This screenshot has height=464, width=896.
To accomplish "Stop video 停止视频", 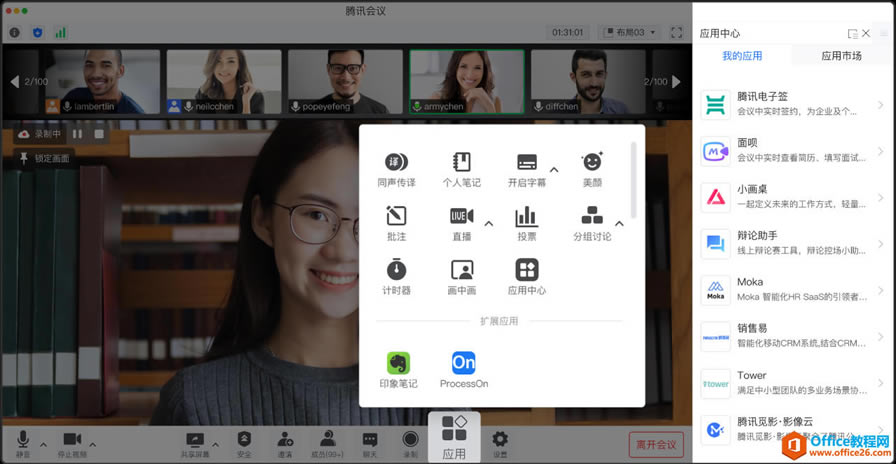I will 73,445.
